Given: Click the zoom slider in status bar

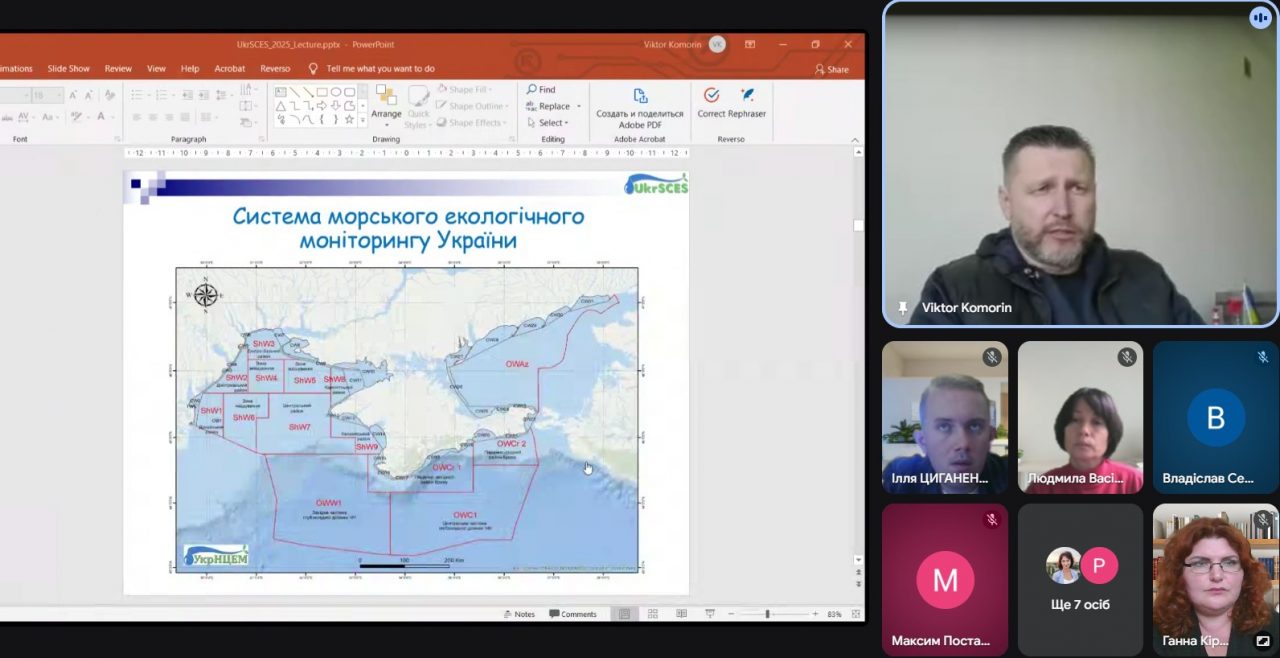Looking at the screenshot, I should click(x=767, y=614).
